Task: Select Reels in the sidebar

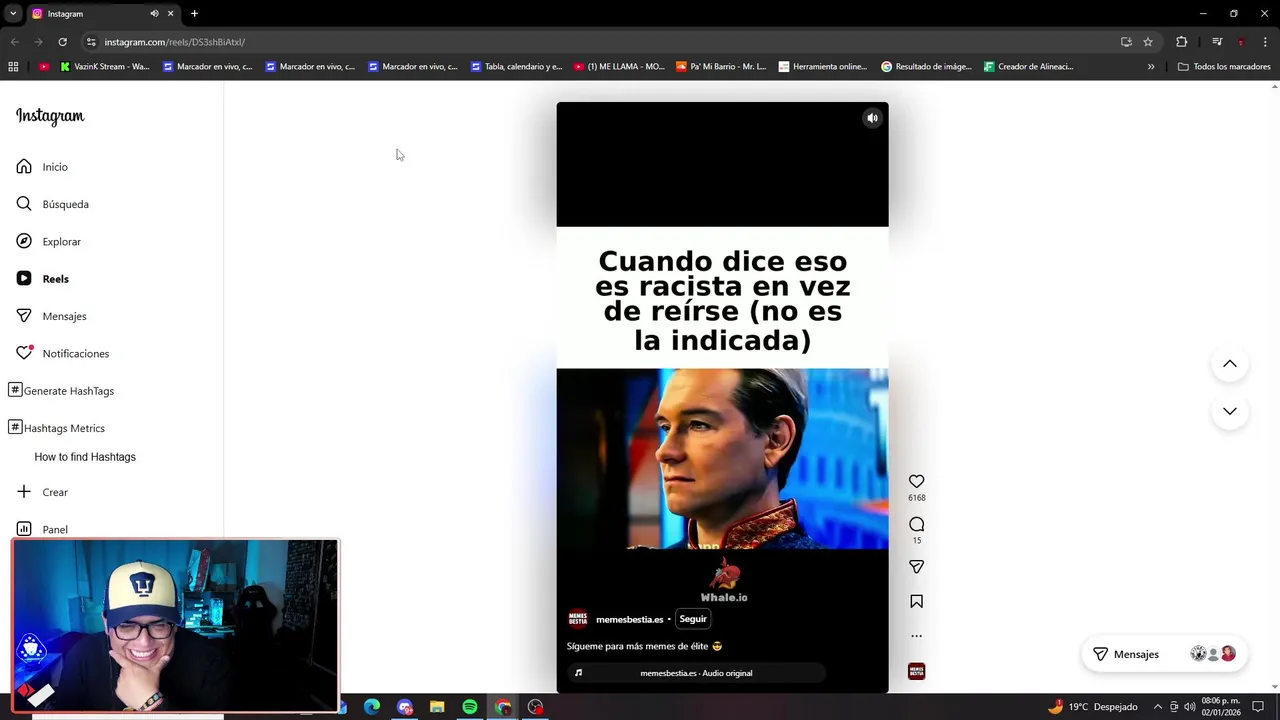Action: pyautogui.click(x=42, y=279)
